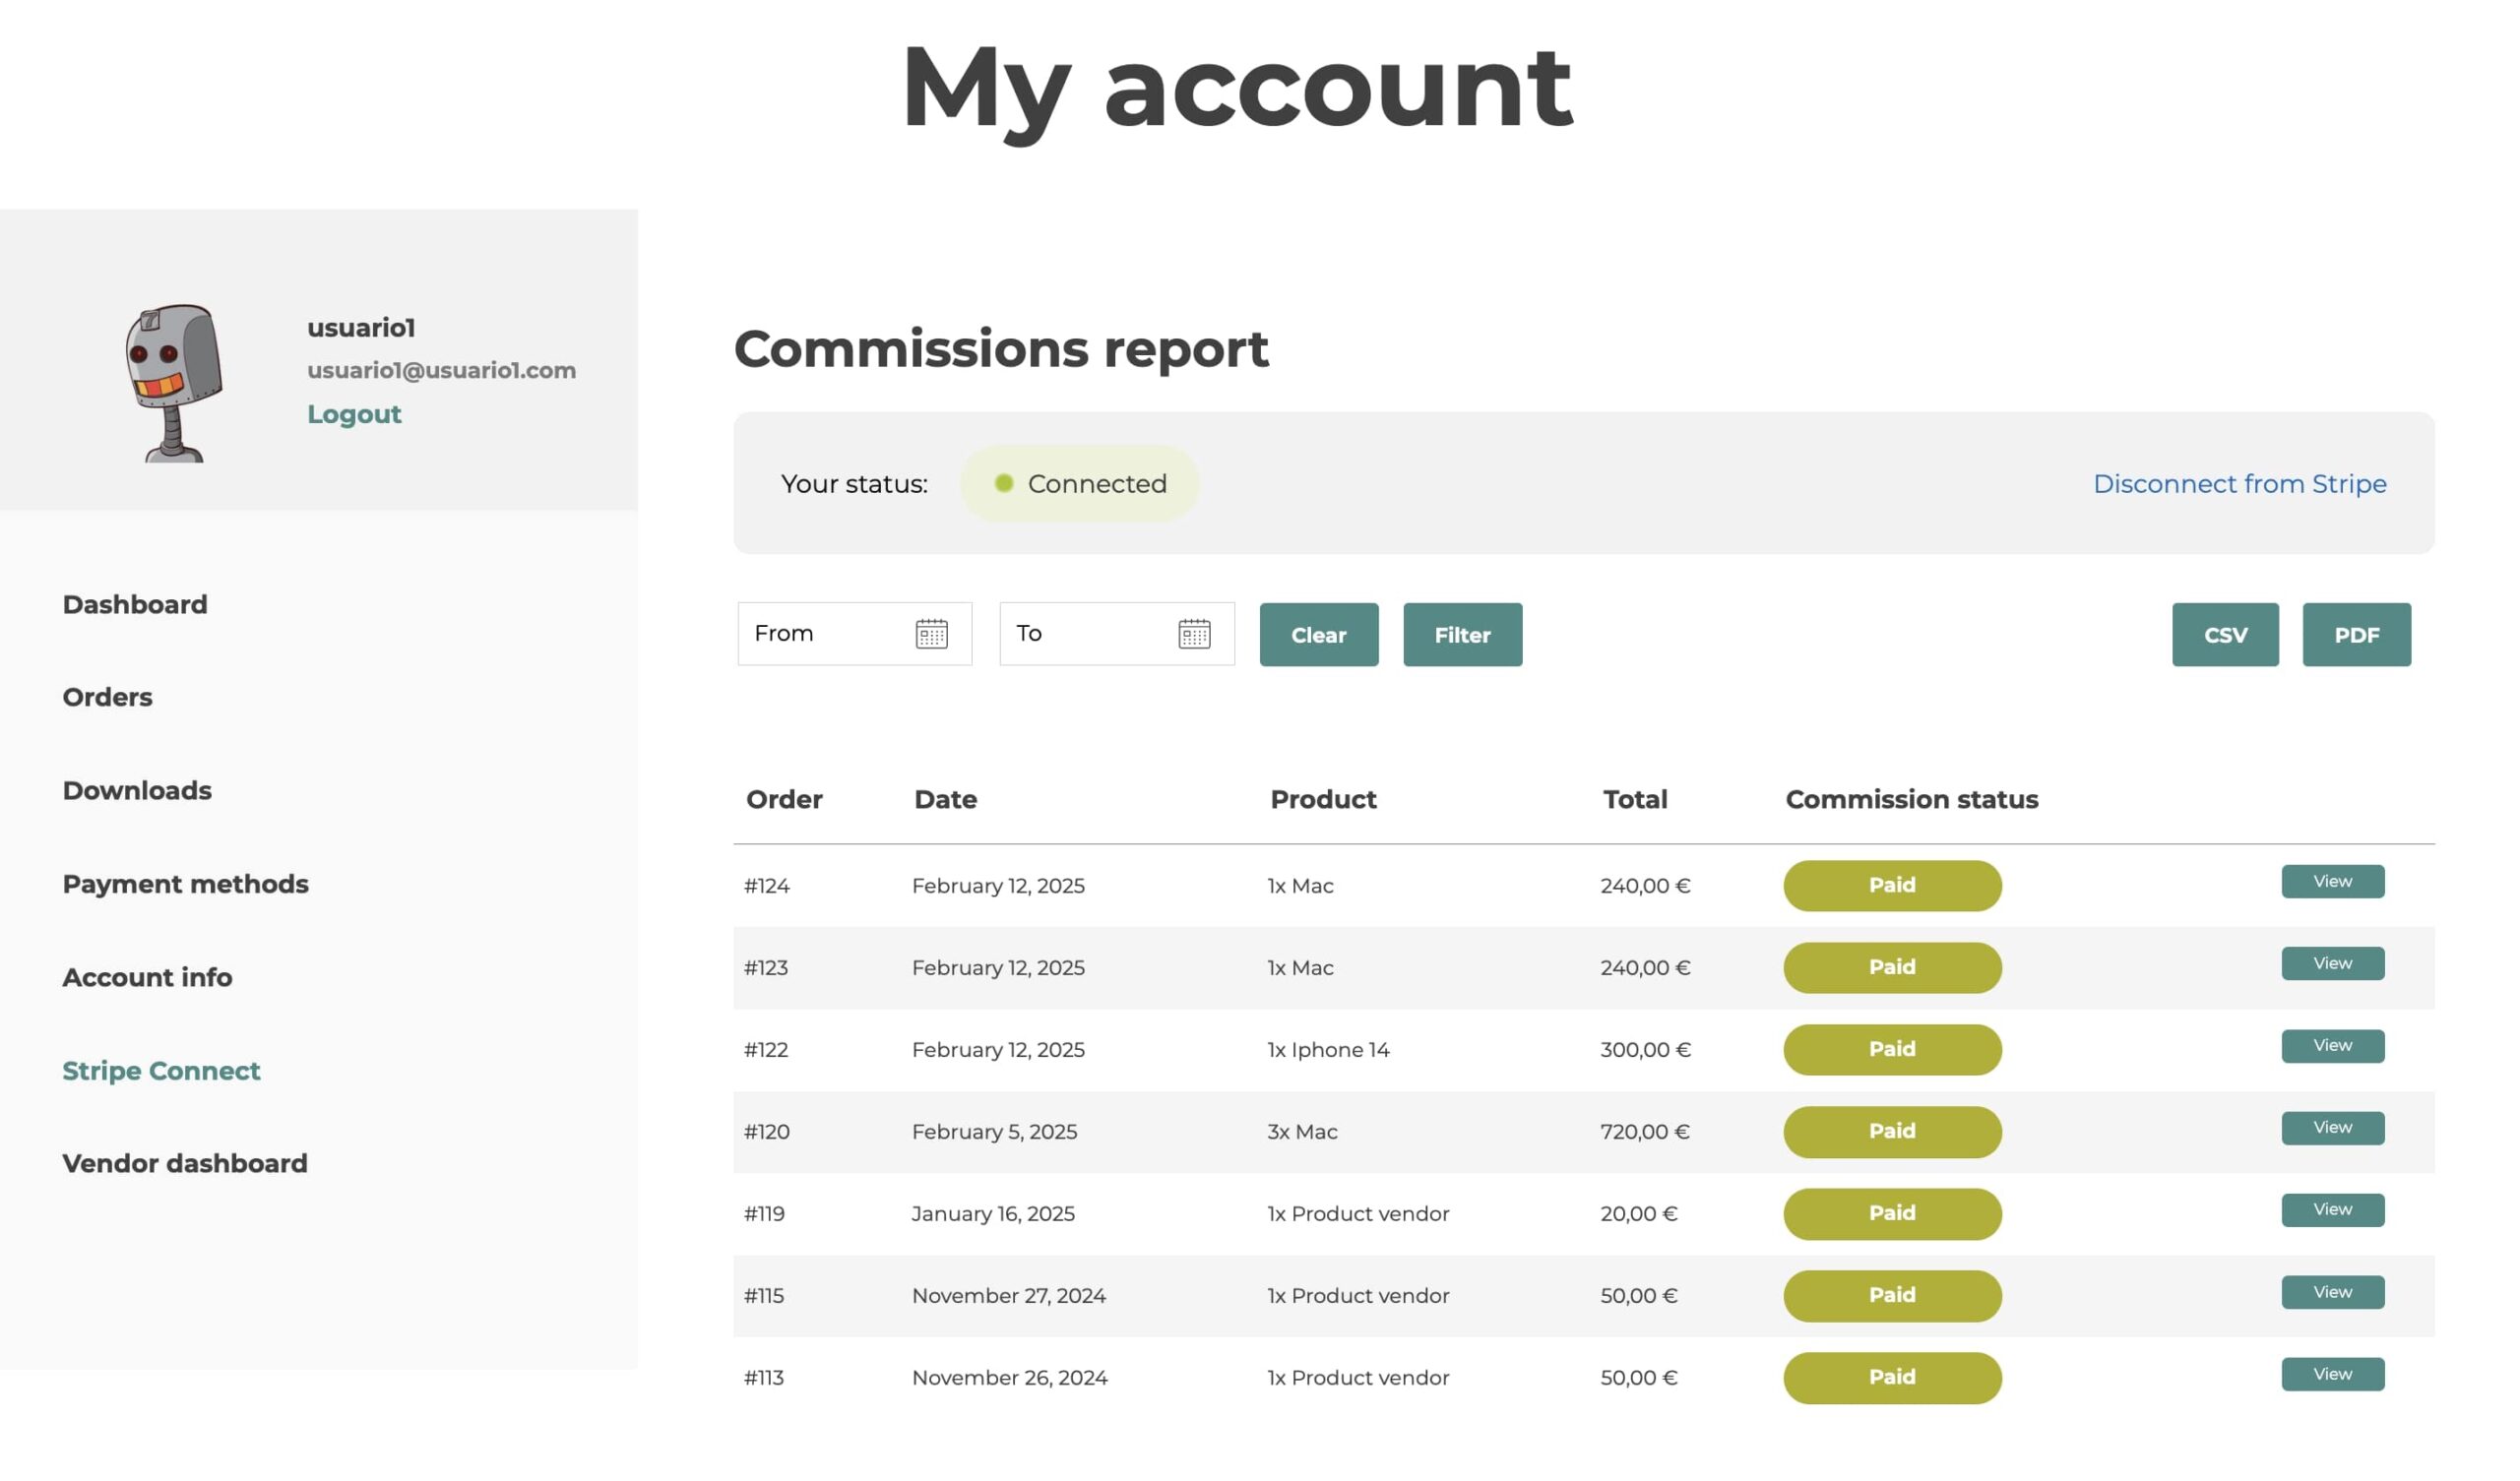The height and width of the screenshot is (1481, 2520).
Task: View order #115 details
Action: [x=2333, y=1293]
